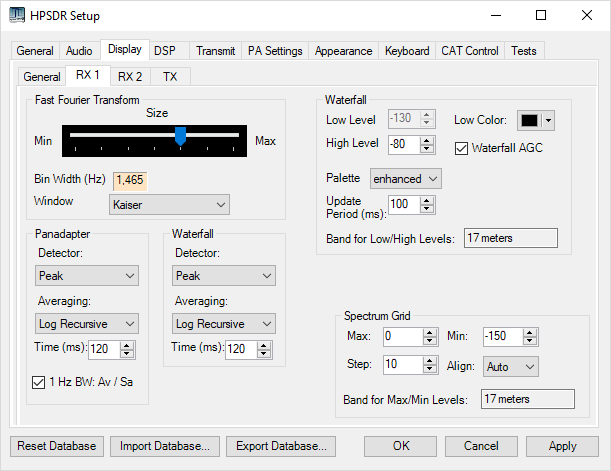Maximize the HPSDR Setup window
Viewport: 611px width, 471px height.
(x=541, y=16)
